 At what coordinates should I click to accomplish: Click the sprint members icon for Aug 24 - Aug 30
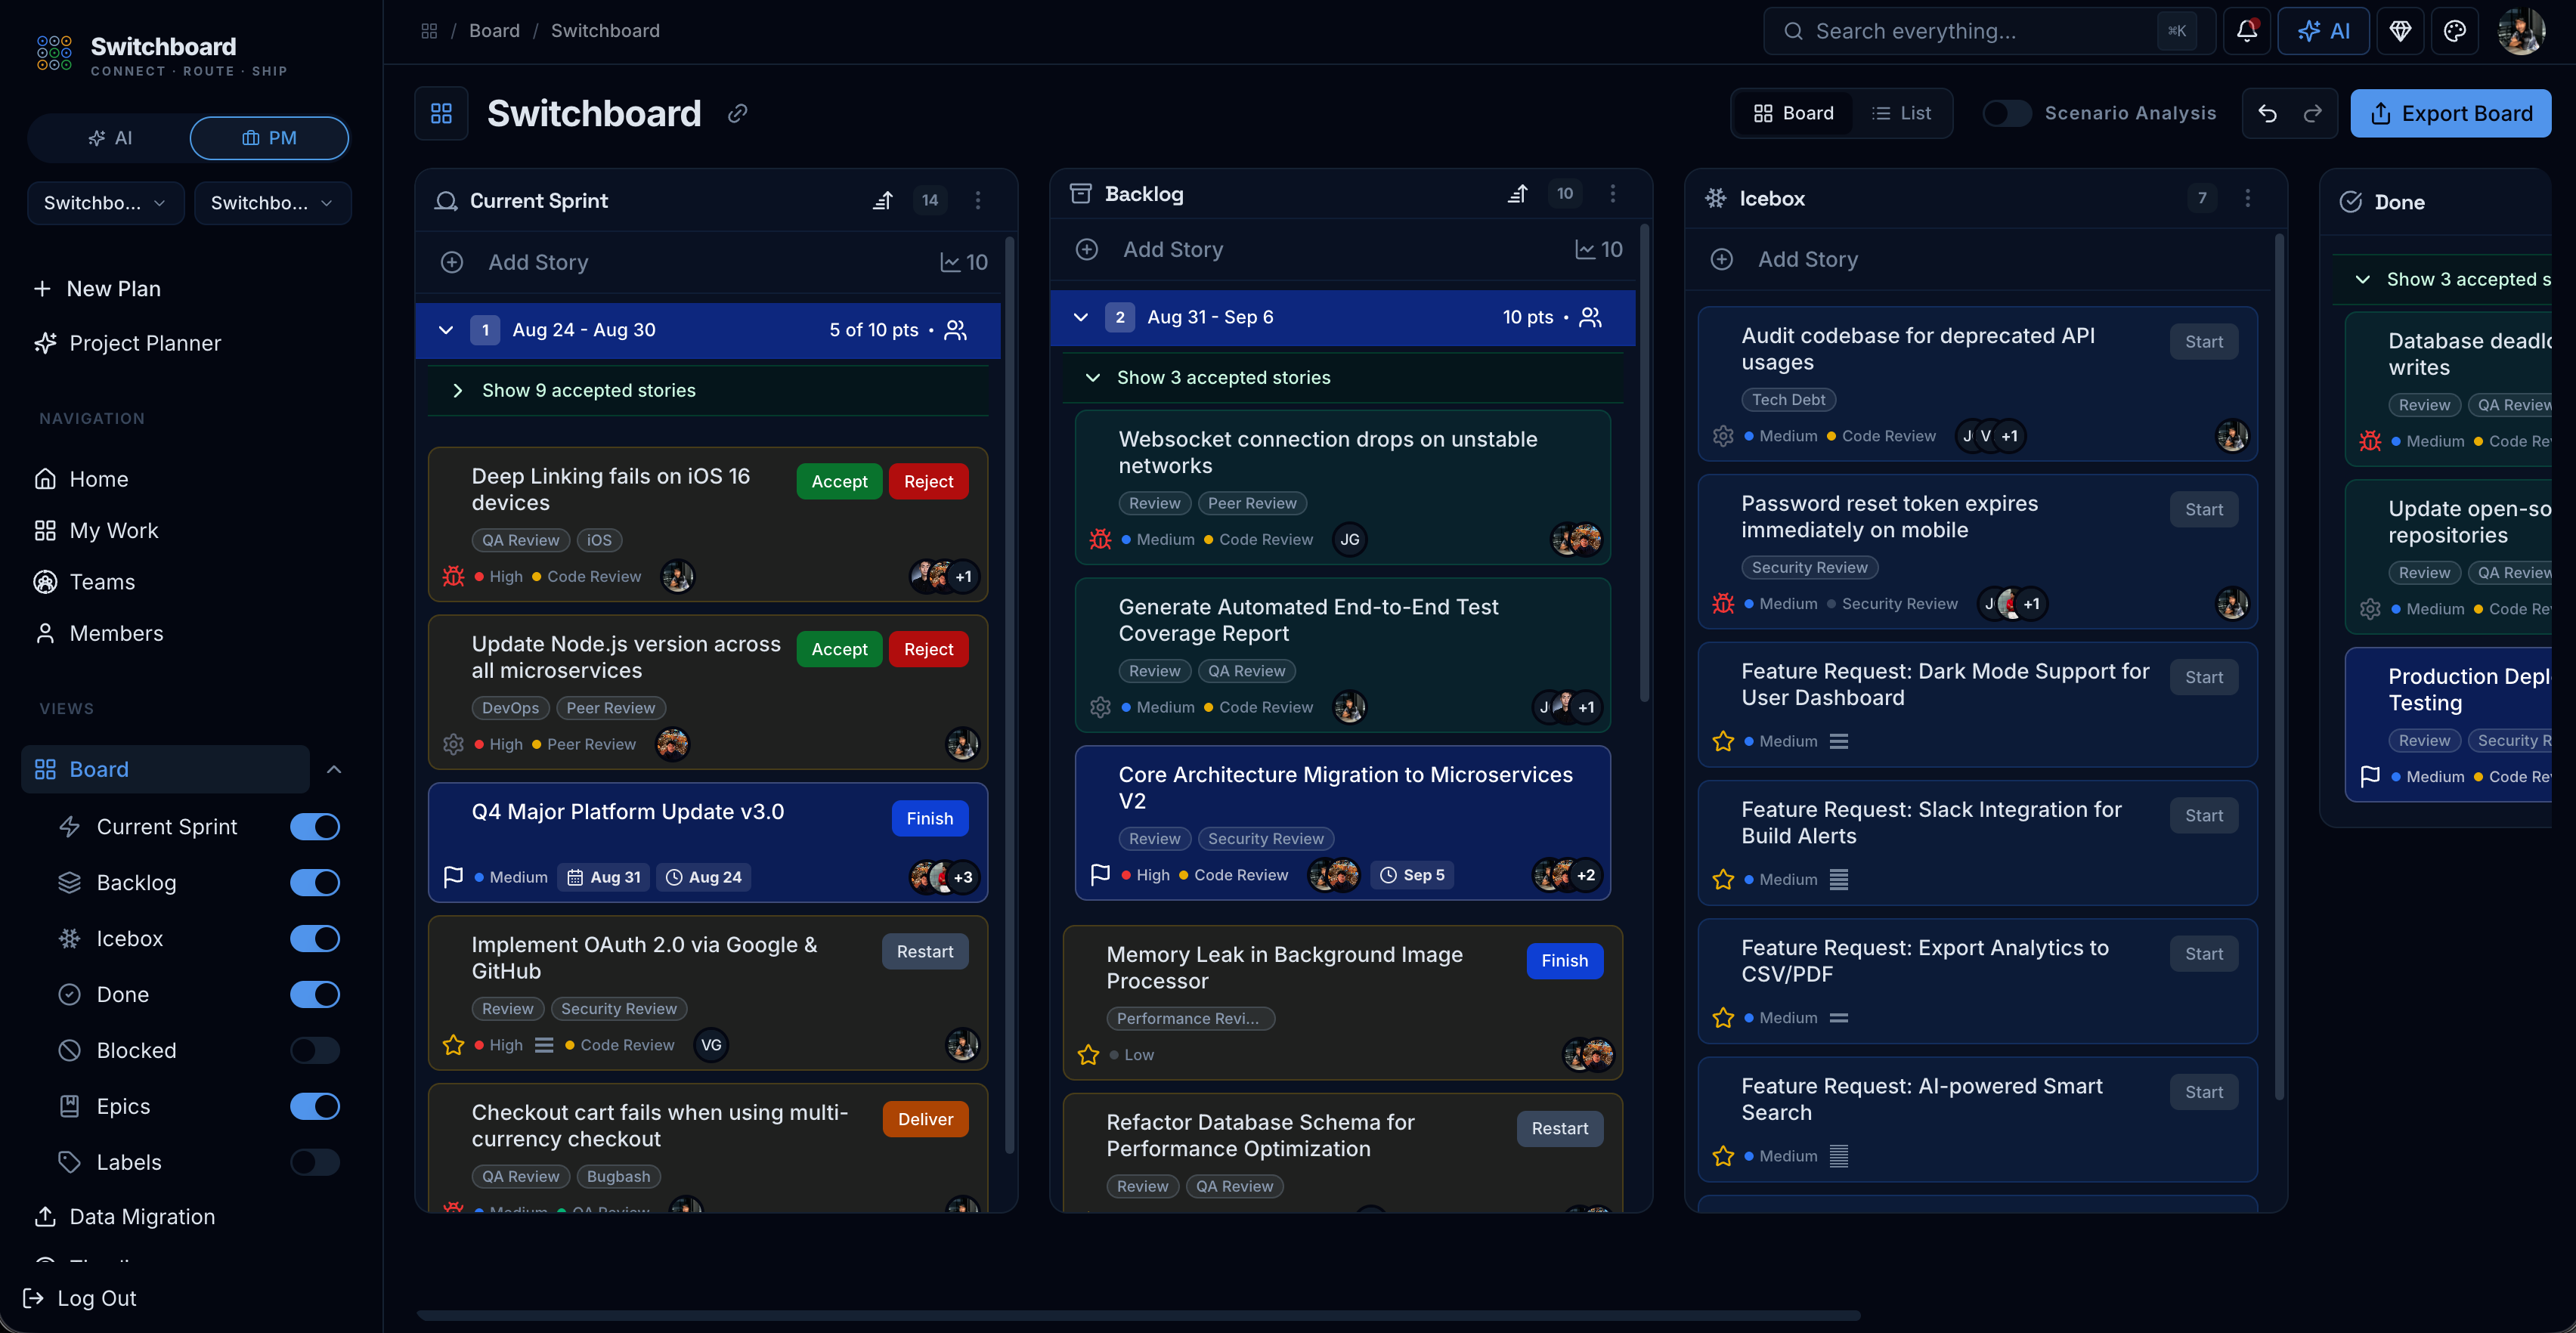(x=956, y=330)
